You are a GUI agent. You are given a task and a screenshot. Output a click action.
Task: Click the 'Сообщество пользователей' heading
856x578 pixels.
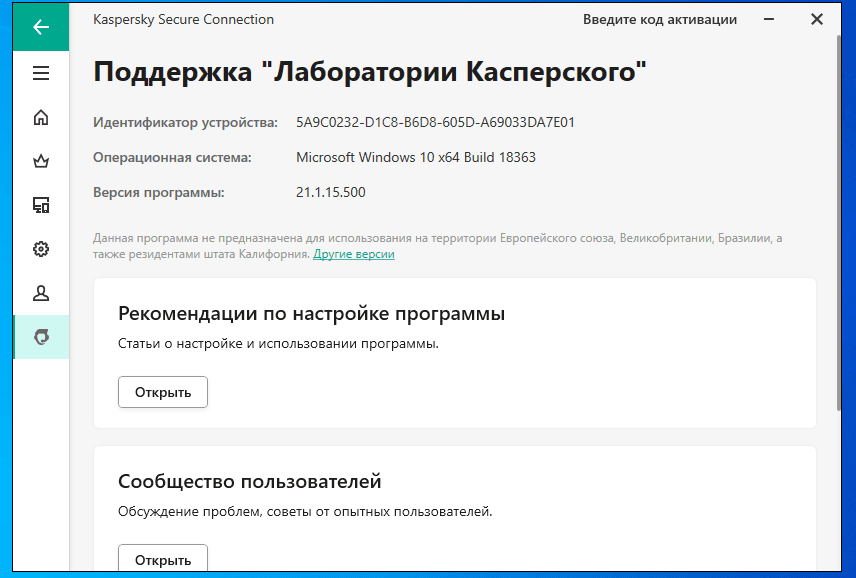[249, 481]
